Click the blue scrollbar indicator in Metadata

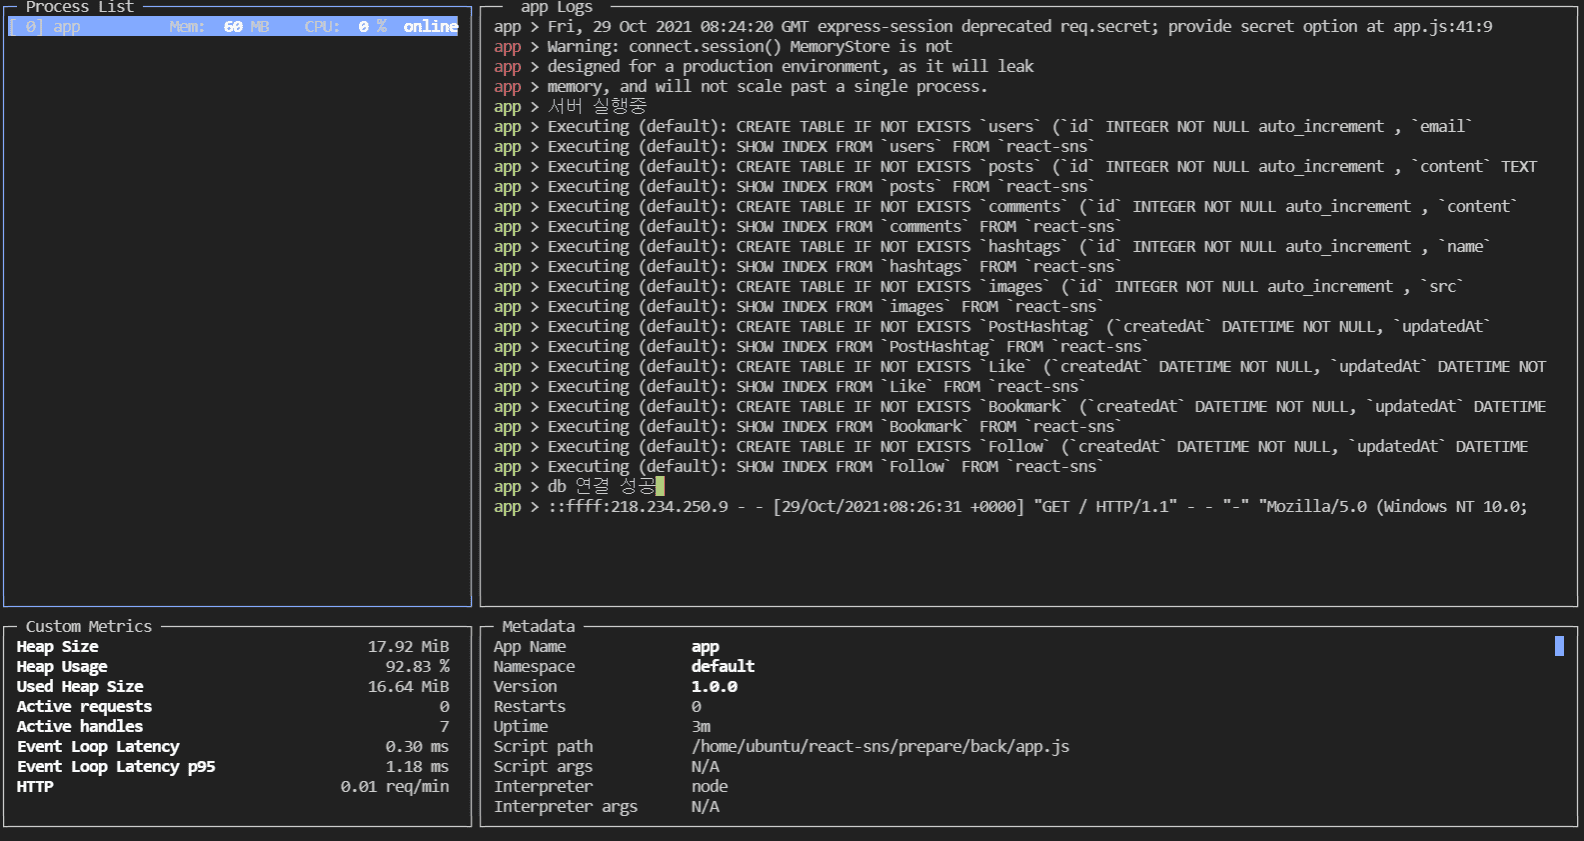1558,646
